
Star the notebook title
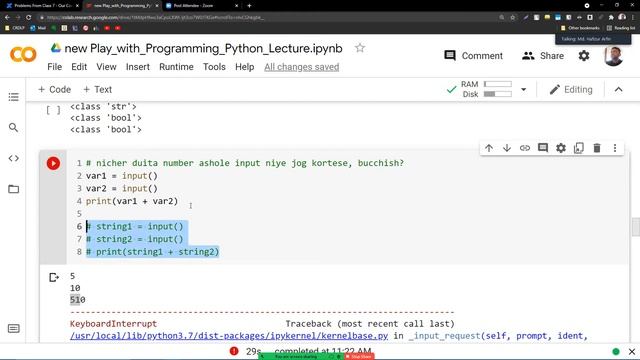[360, 48]
